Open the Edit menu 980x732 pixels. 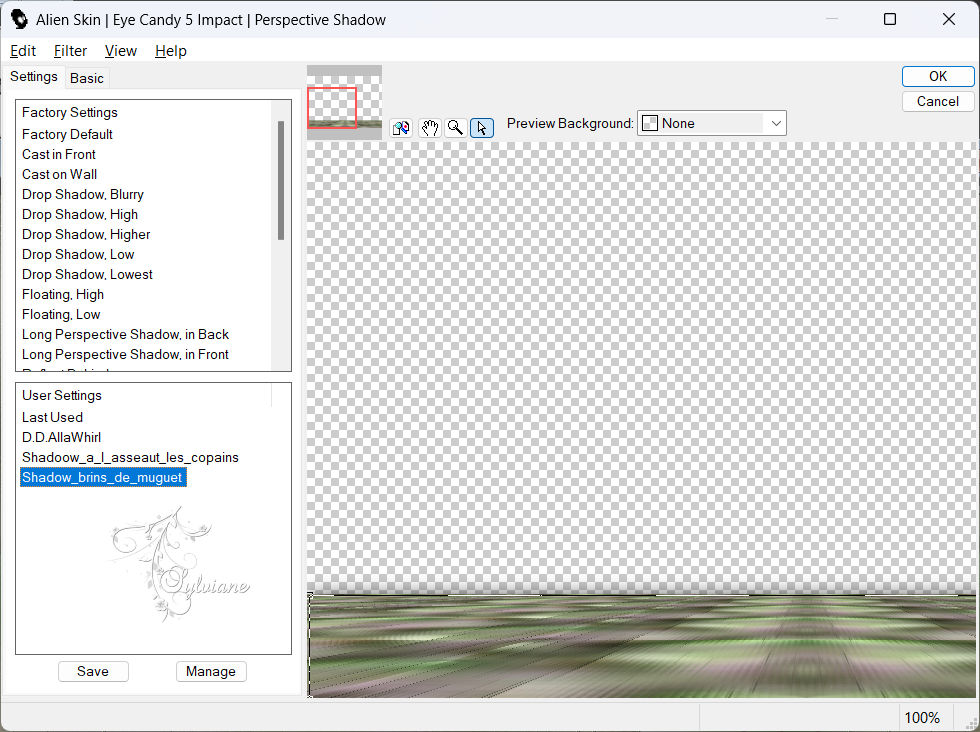pyautogui.click(x=22, y=51)
